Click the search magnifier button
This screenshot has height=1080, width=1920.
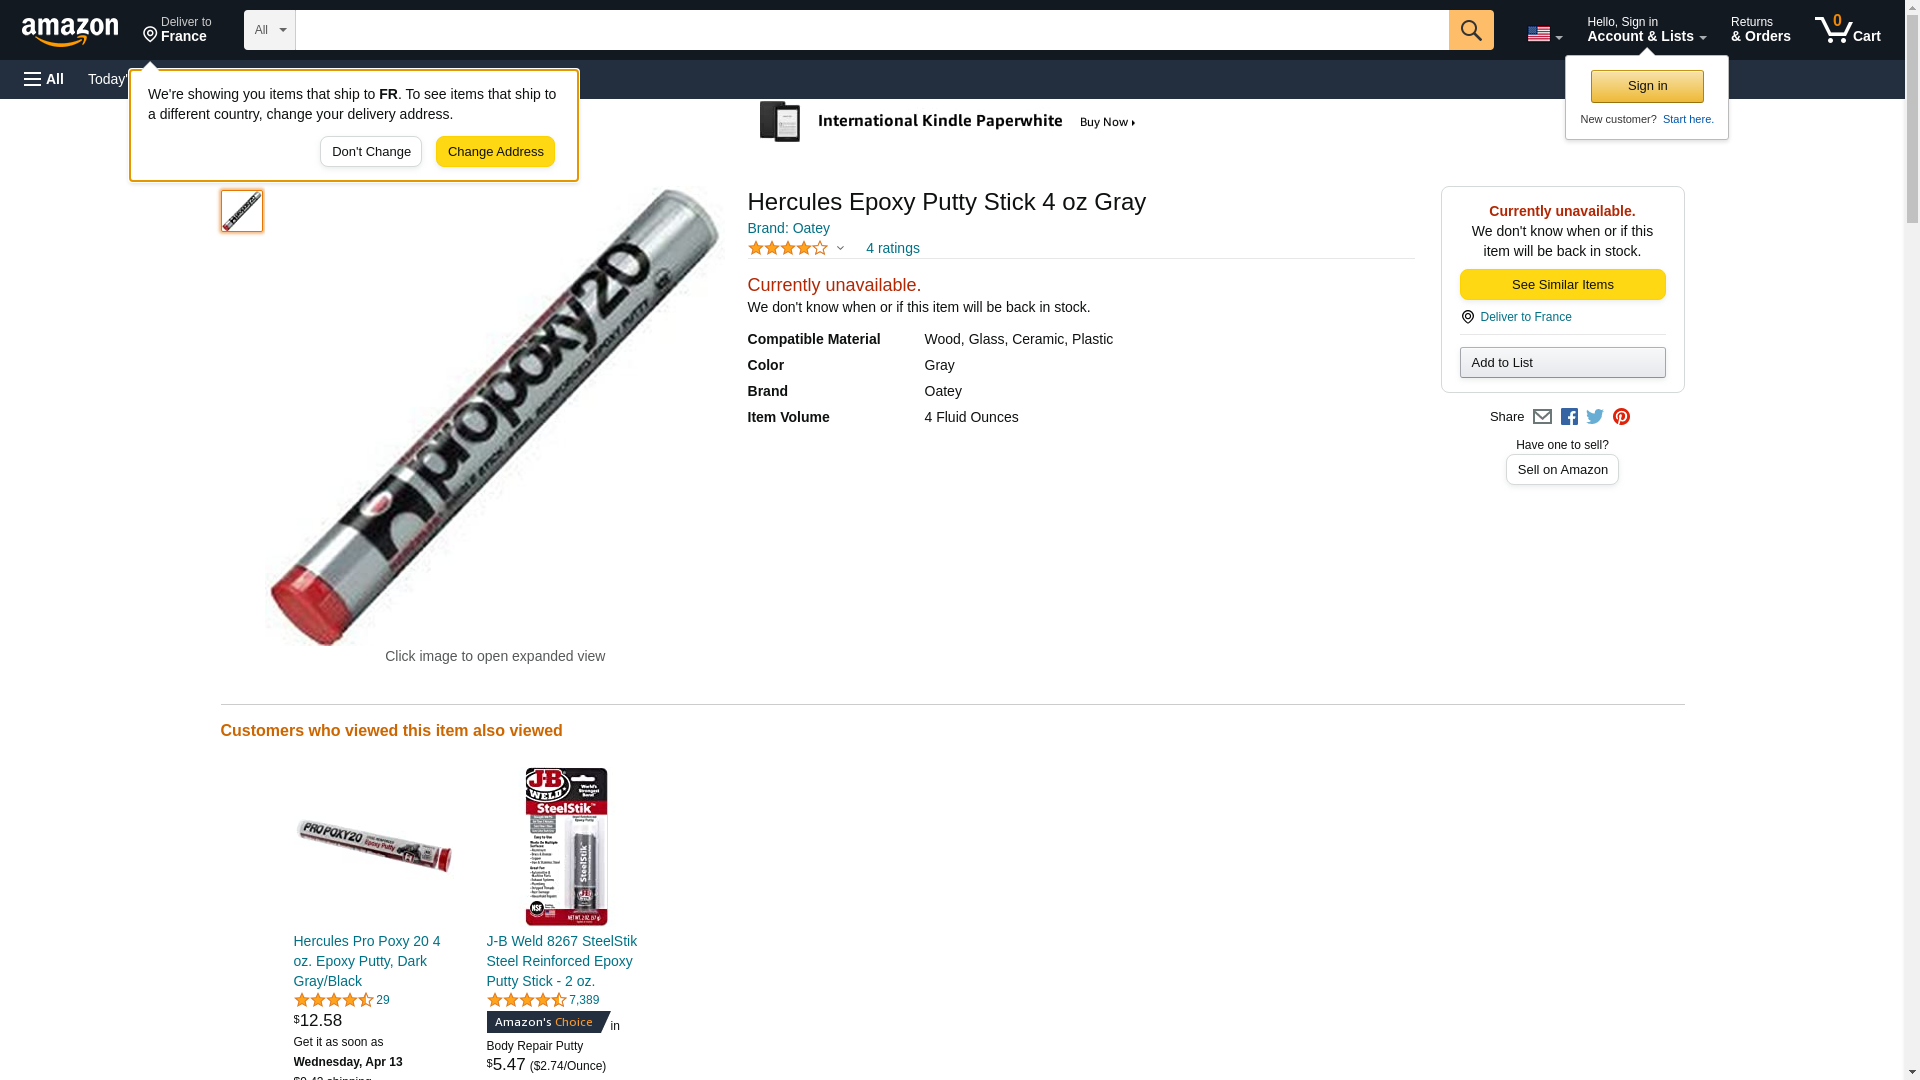(1470, 30)
